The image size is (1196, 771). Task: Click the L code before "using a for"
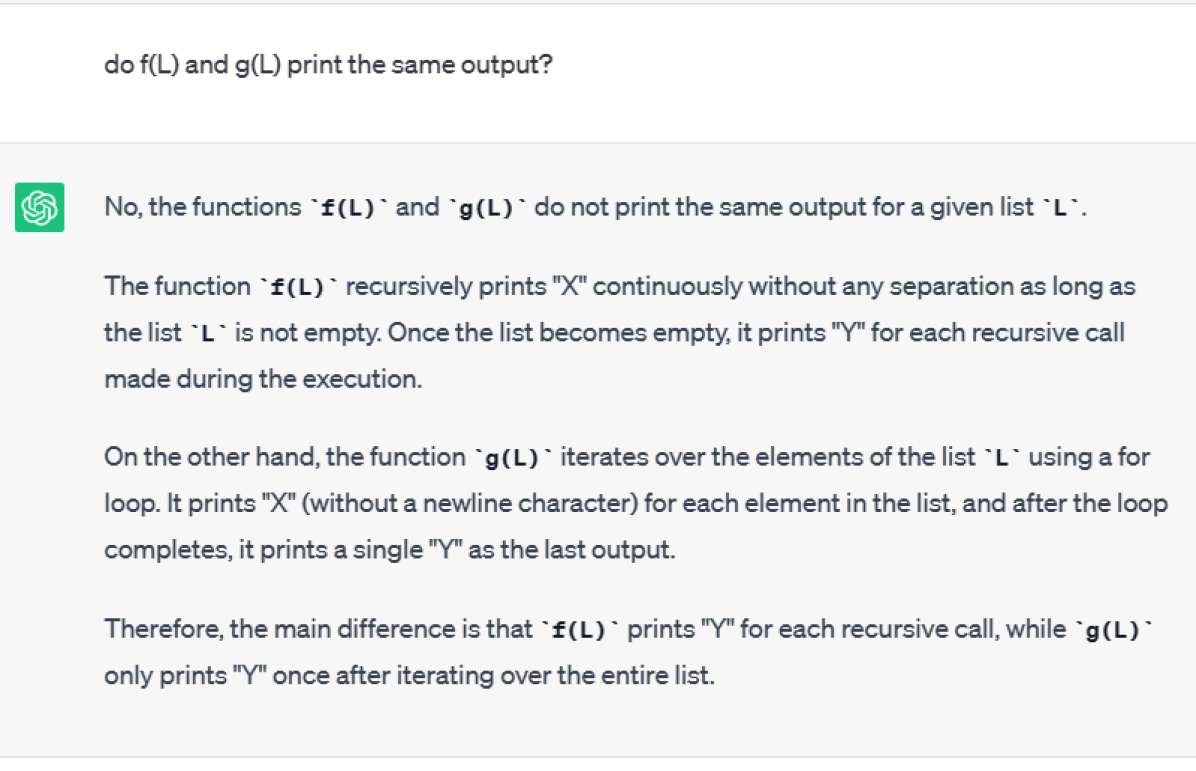1002,458
